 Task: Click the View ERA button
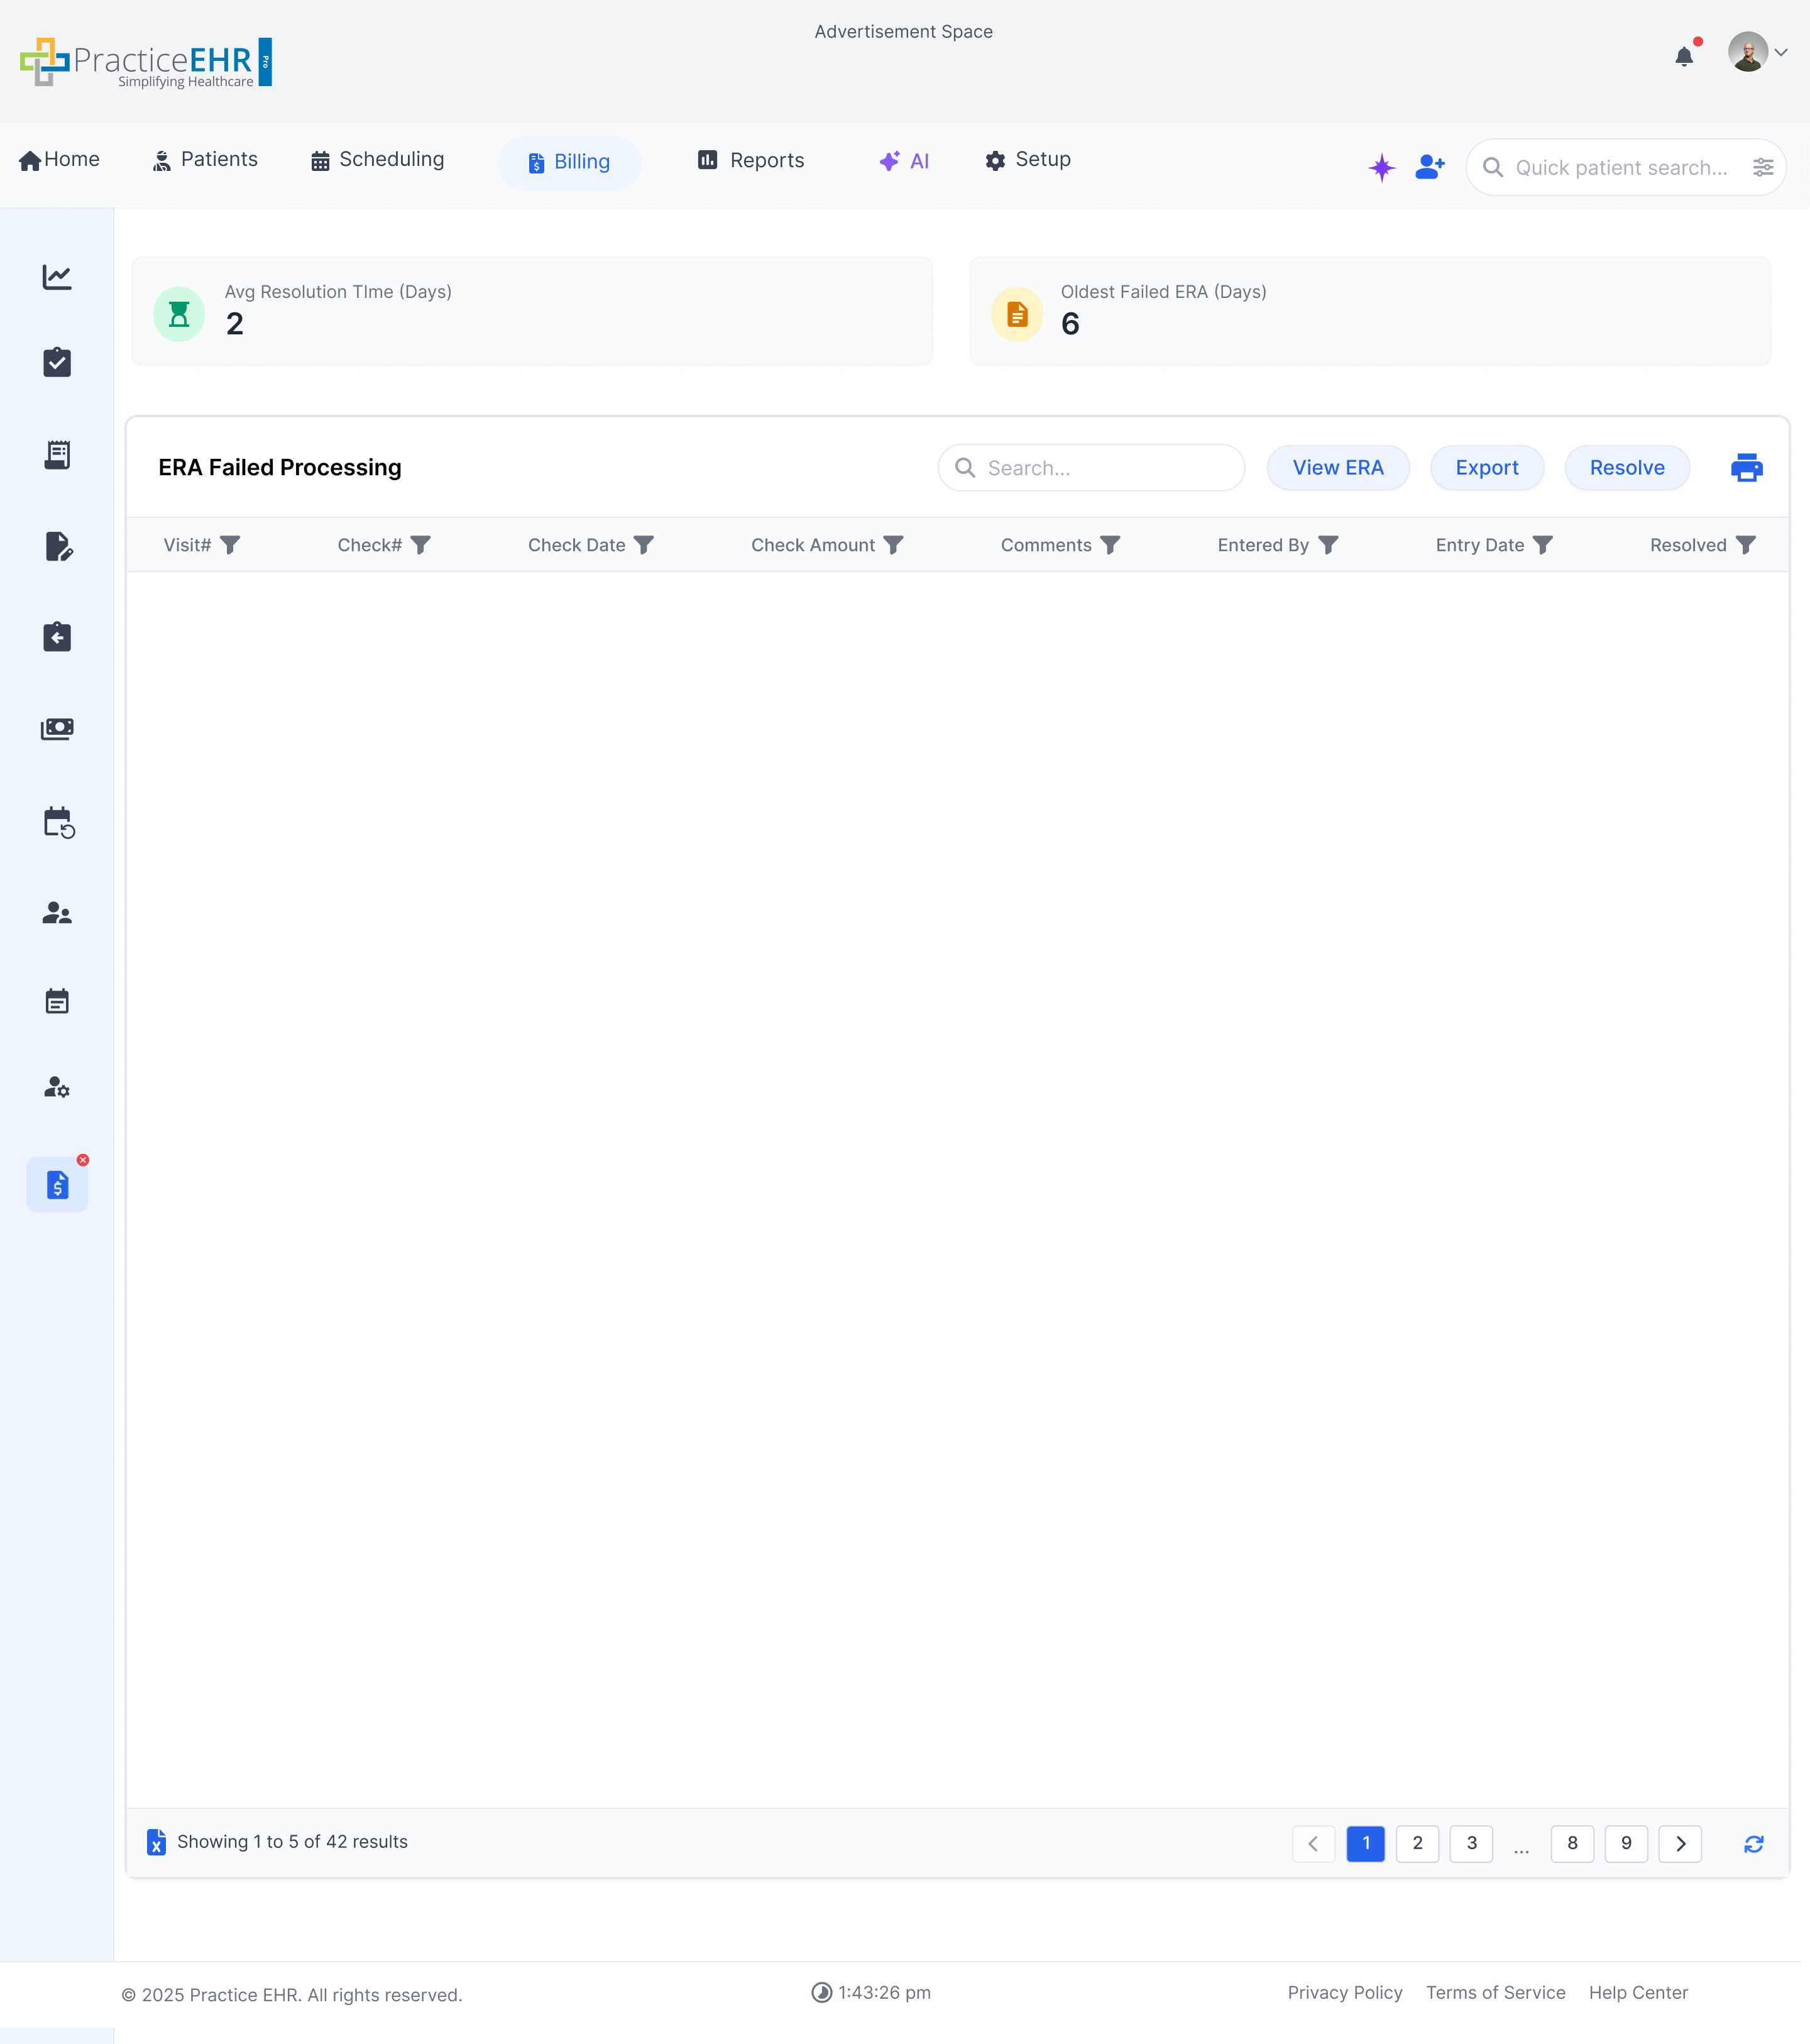click(1337, 468)
